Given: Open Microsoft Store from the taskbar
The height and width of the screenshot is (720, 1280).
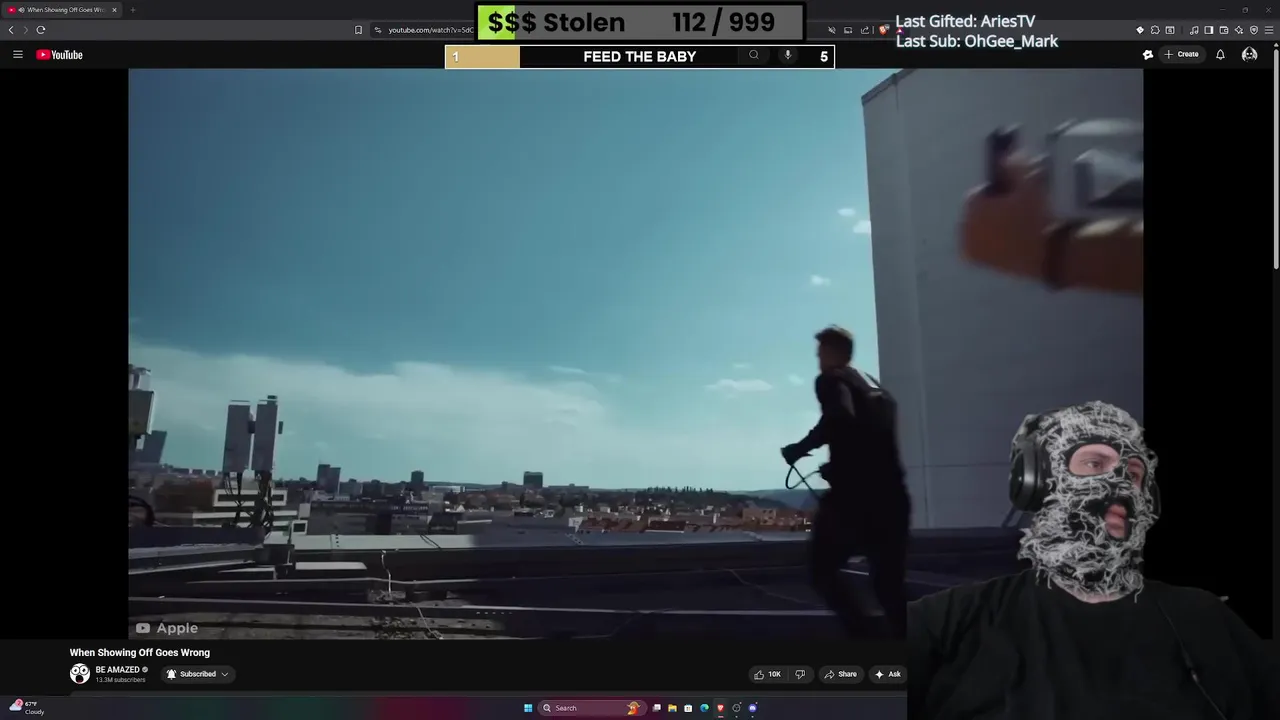Looking at the screenshot, I should (688, 708).
